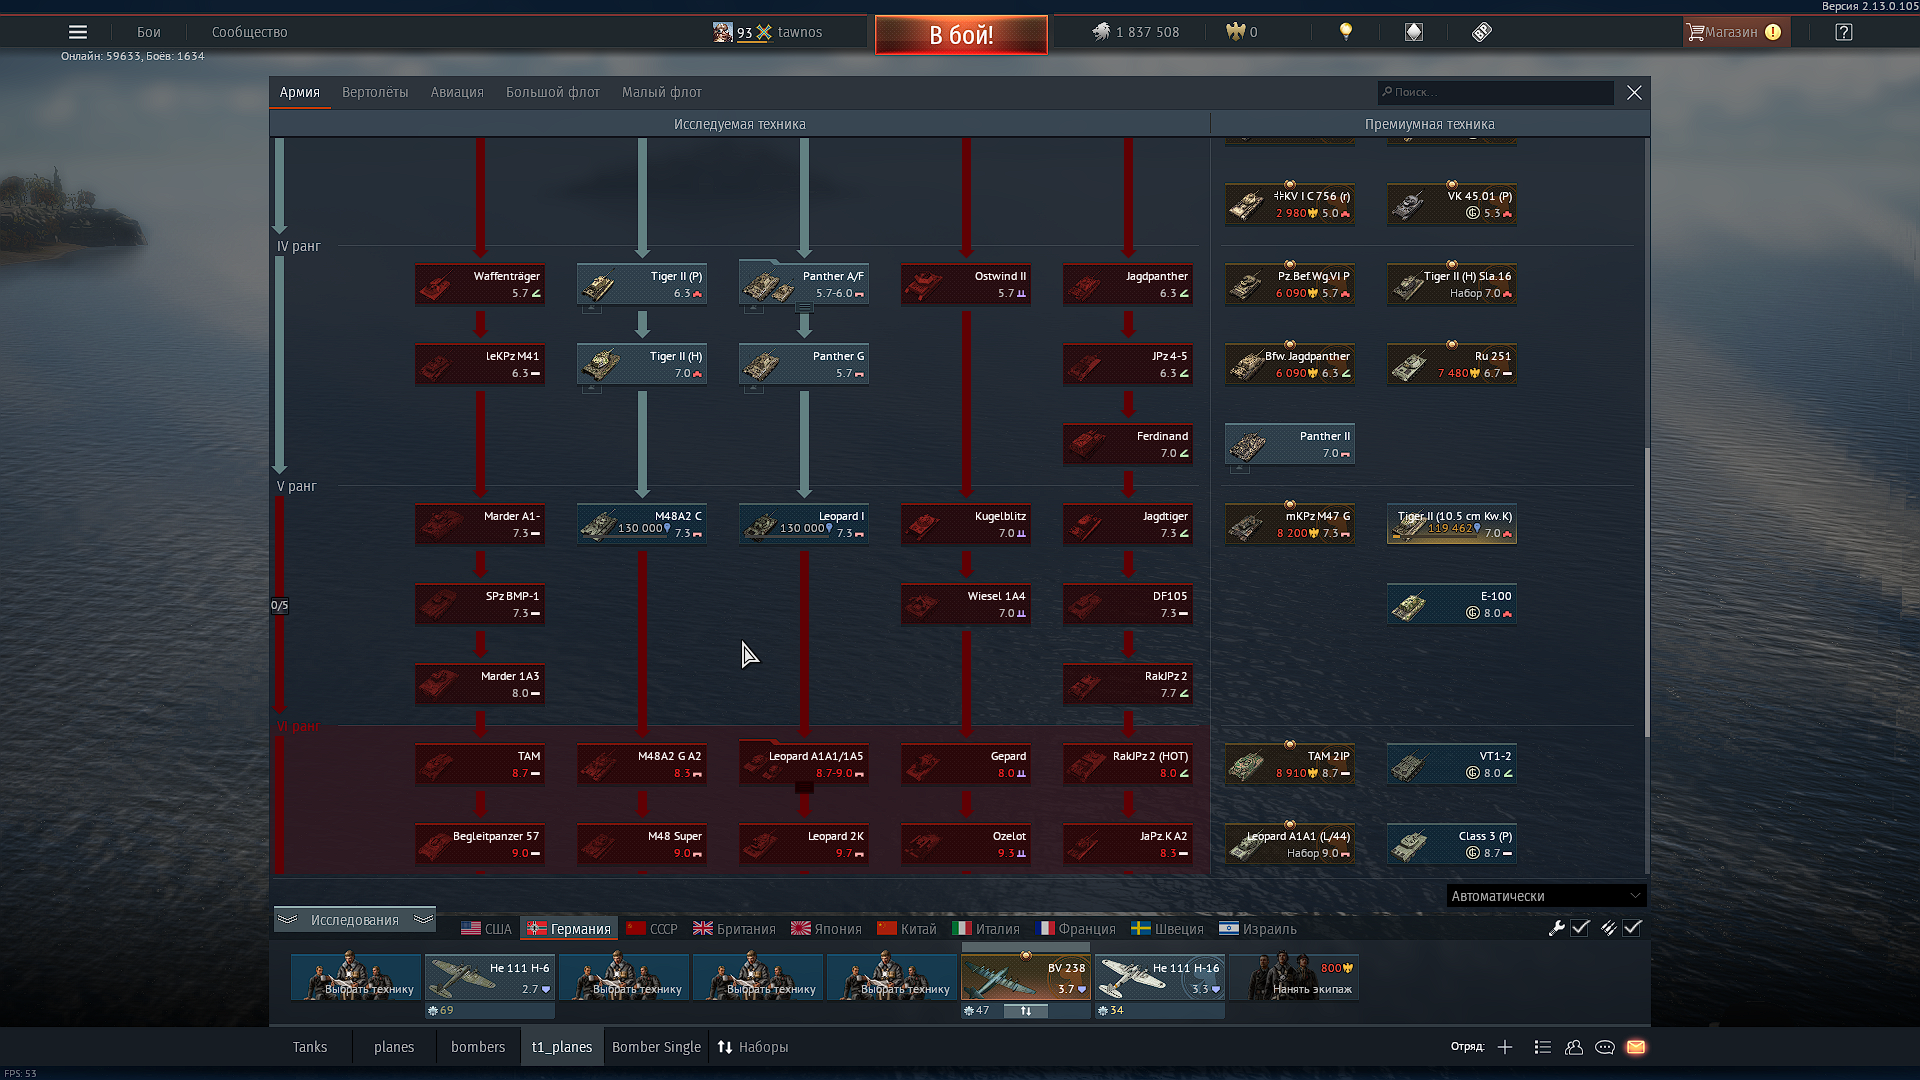Click in the Поиск search field
Image resolution: width=1920 pixels, height=1080 pixels.
pyautogui.click(x=1496, y=92)
